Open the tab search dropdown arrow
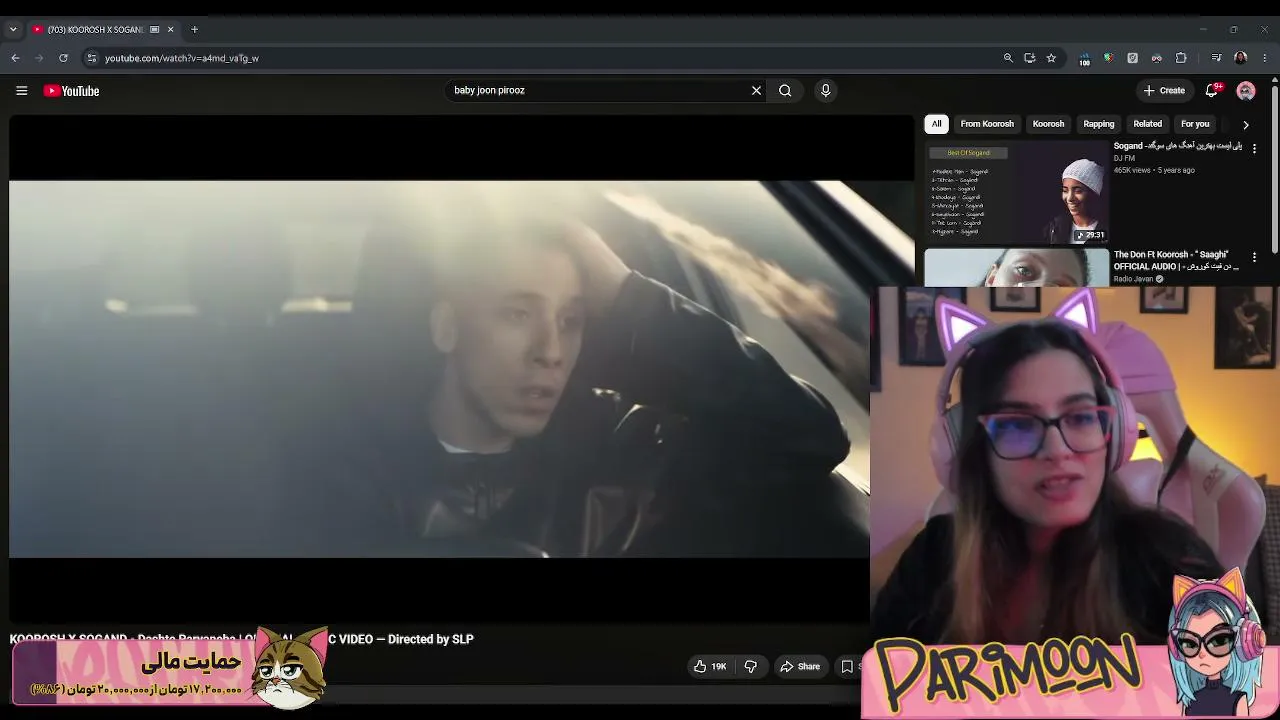1280x720 pixels. [13, 30]
